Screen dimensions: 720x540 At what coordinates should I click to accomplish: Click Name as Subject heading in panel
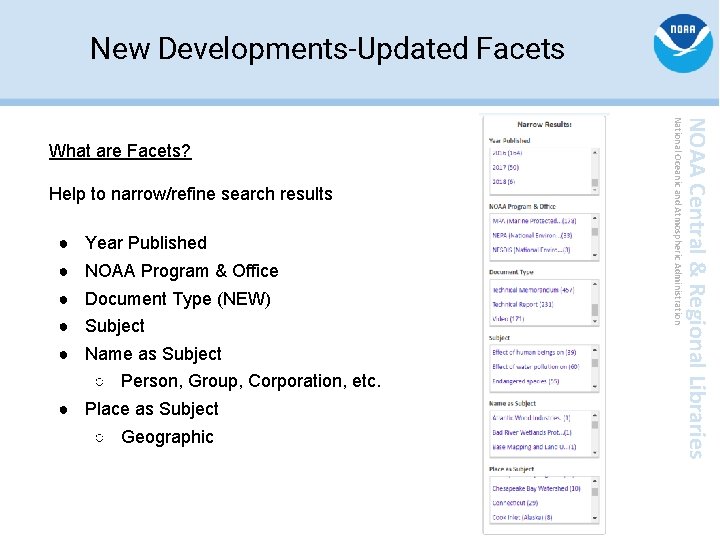point(512,403)
